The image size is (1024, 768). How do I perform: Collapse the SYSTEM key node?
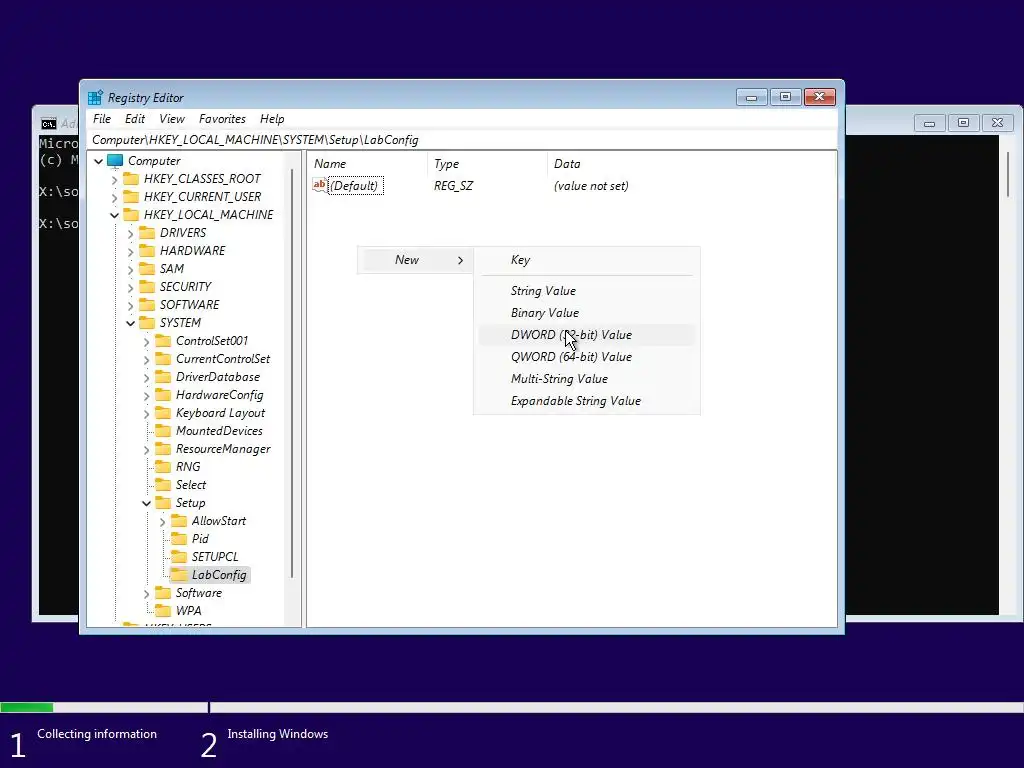click(x=131, y=323)
